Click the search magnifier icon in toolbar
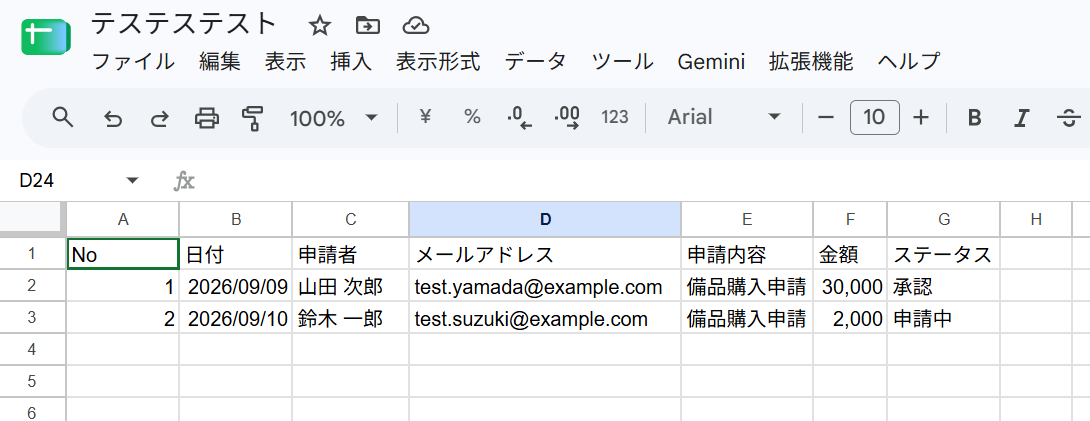The width and height of the screenshot is (1090, 421). [63, 117]
